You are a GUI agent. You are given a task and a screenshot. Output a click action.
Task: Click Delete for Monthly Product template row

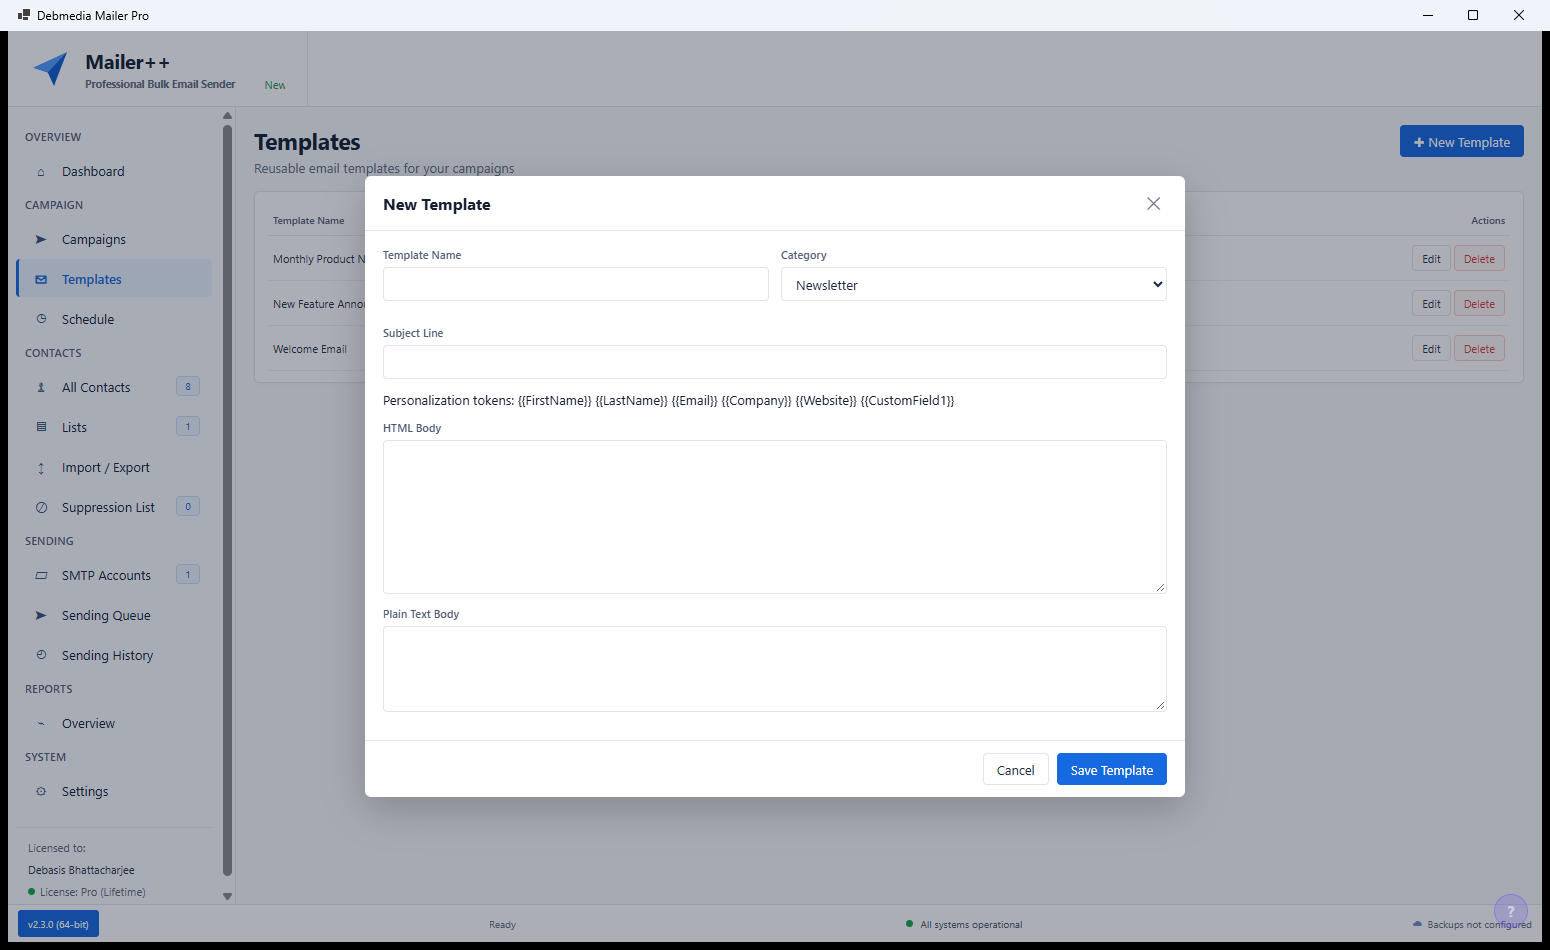1479,259
